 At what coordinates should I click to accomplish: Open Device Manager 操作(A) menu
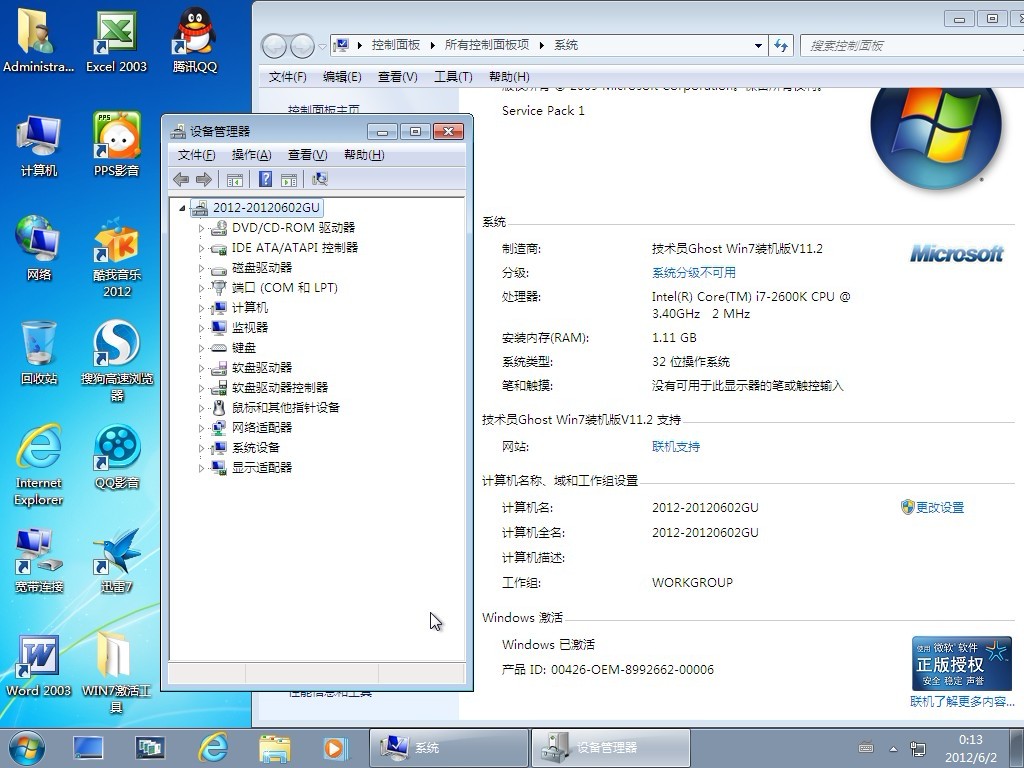pos(251,155)
